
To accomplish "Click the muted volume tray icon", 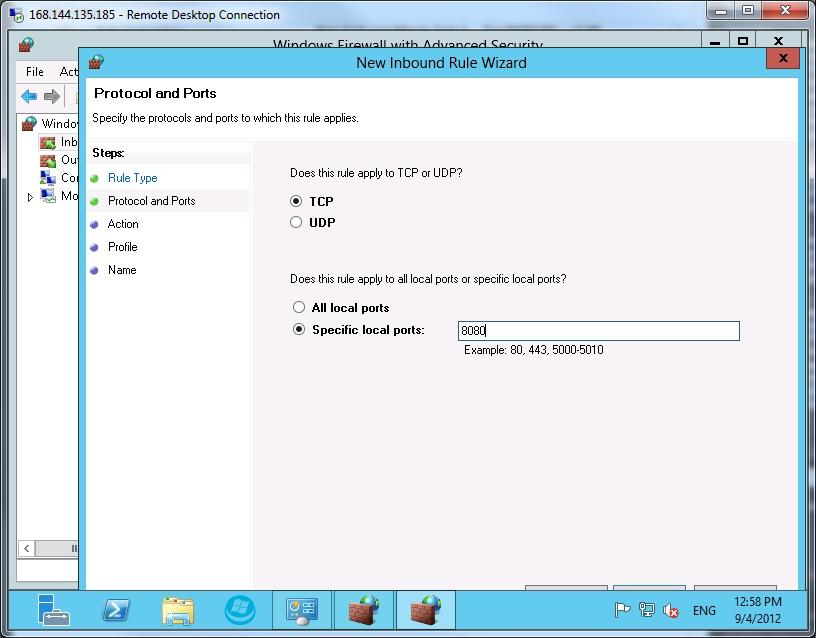I will [671, 610].
